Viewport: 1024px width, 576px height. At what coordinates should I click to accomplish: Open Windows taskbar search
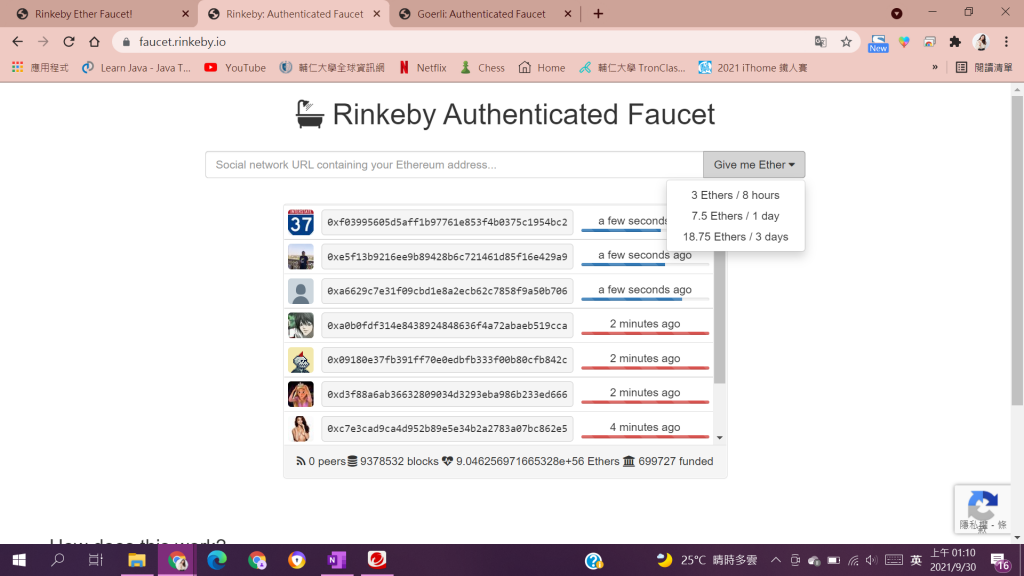pos(58,560)
